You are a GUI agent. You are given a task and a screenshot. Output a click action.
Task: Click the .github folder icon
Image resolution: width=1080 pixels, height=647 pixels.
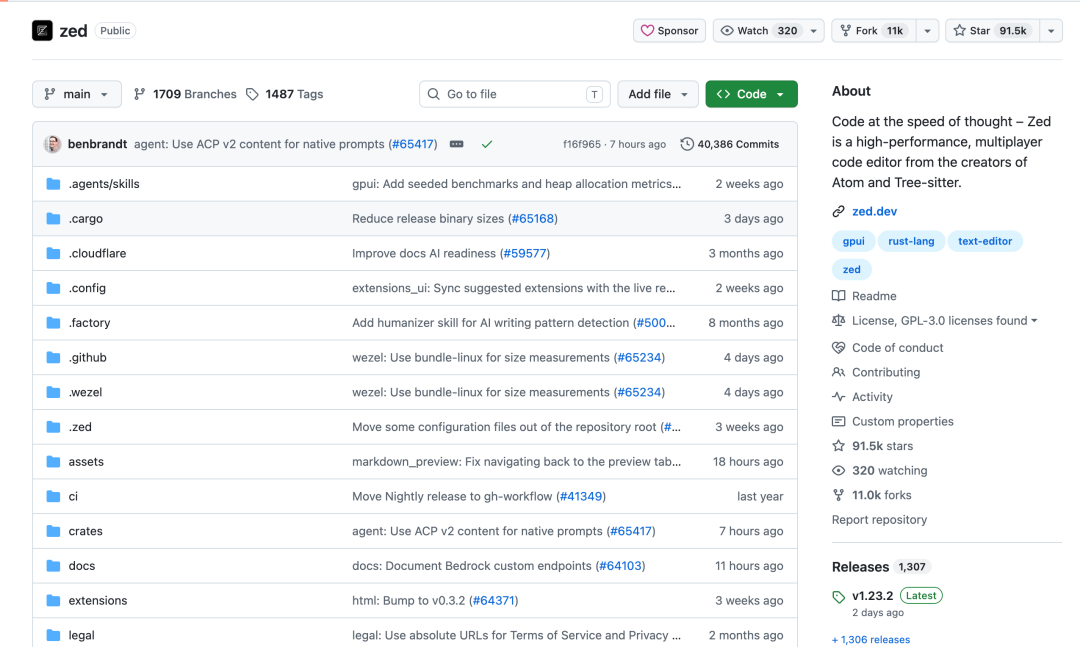coord(53,358)
